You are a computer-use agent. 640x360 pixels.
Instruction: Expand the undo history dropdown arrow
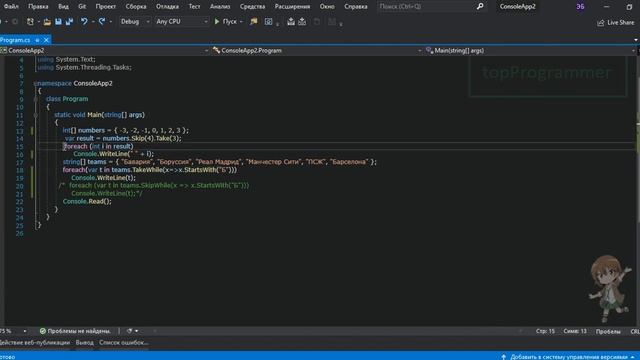pyautogui.click(x=93, y=22)
